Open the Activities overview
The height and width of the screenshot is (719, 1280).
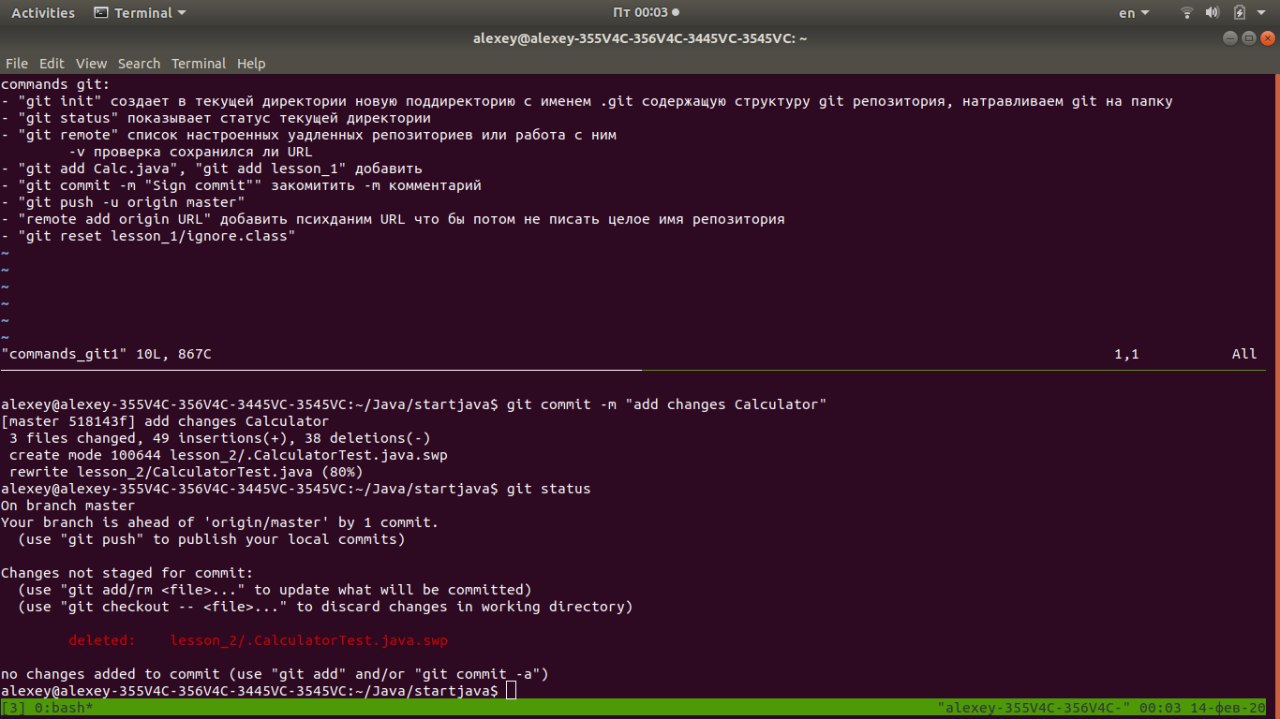tap(43, 13)
